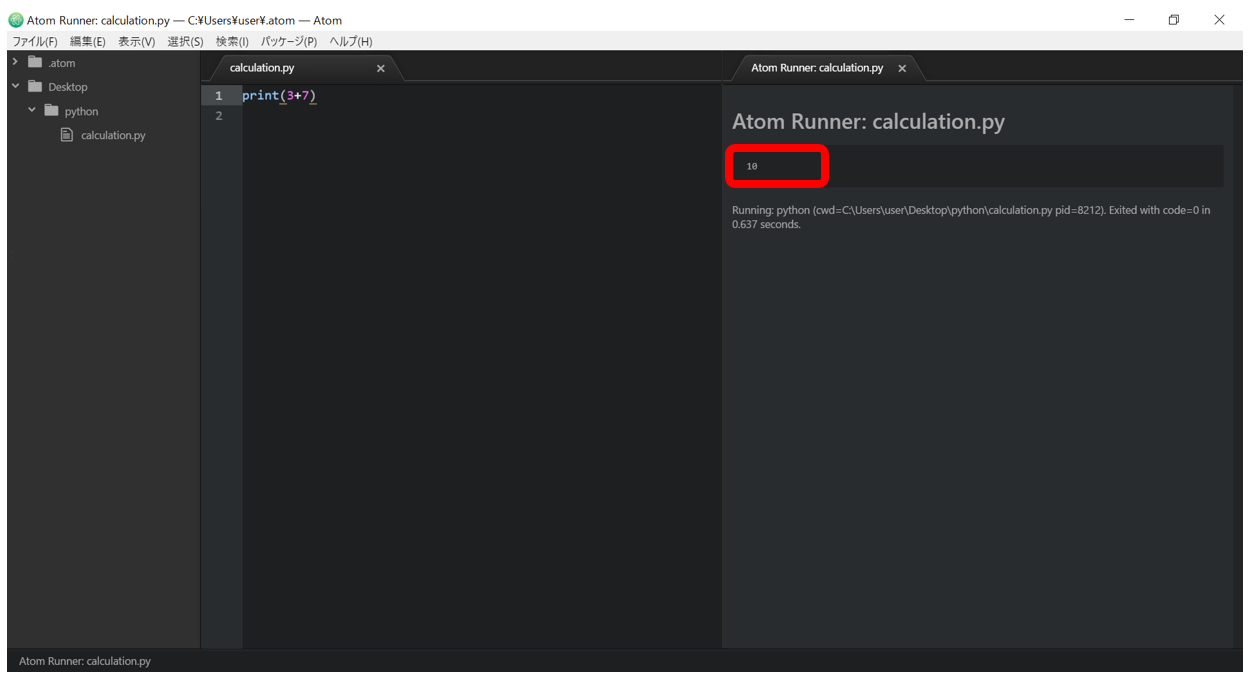Image resolution: width=1252 pixels, height=676 pixels.
Task: Select the python folder label
Action: pos(81,111)
